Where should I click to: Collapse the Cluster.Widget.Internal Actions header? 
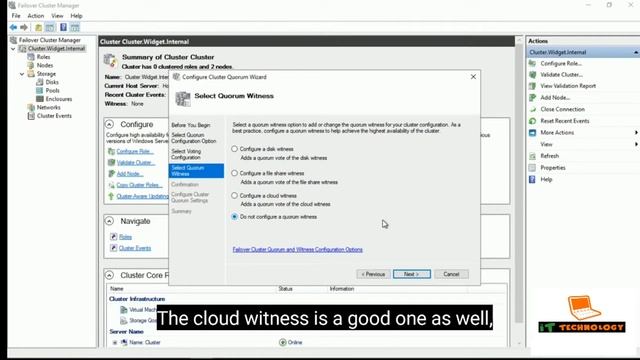pos(636,52)
